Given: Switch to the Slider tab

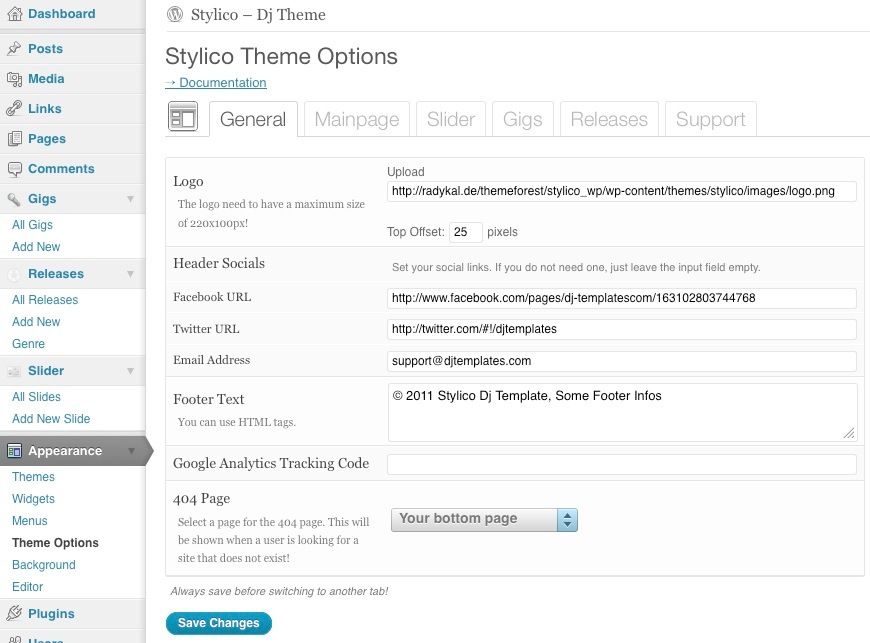Looking at the screenshot, I should [x=451, y=119].
